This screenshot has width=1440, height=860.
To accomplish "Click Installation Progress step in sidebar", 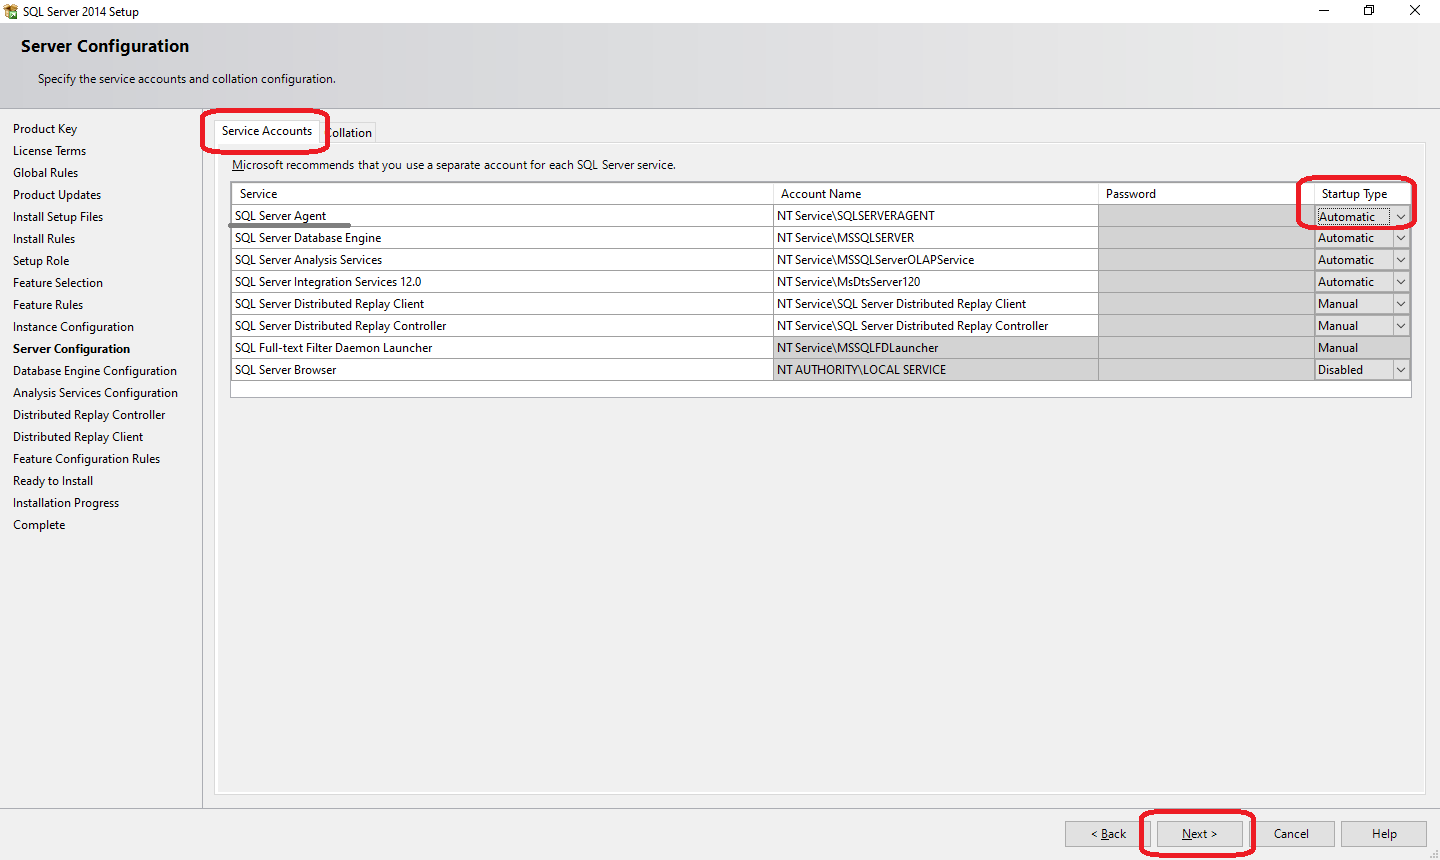I will click(66, 503).
